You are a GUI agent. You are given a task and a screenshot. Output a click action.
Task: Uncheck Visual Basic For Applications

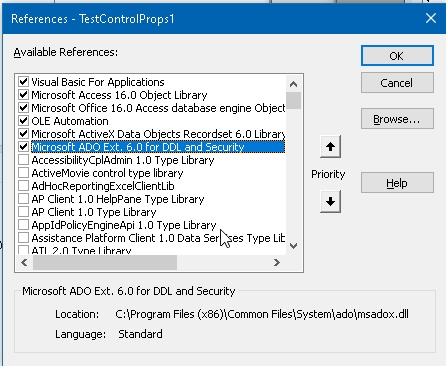tap(23, 82)
